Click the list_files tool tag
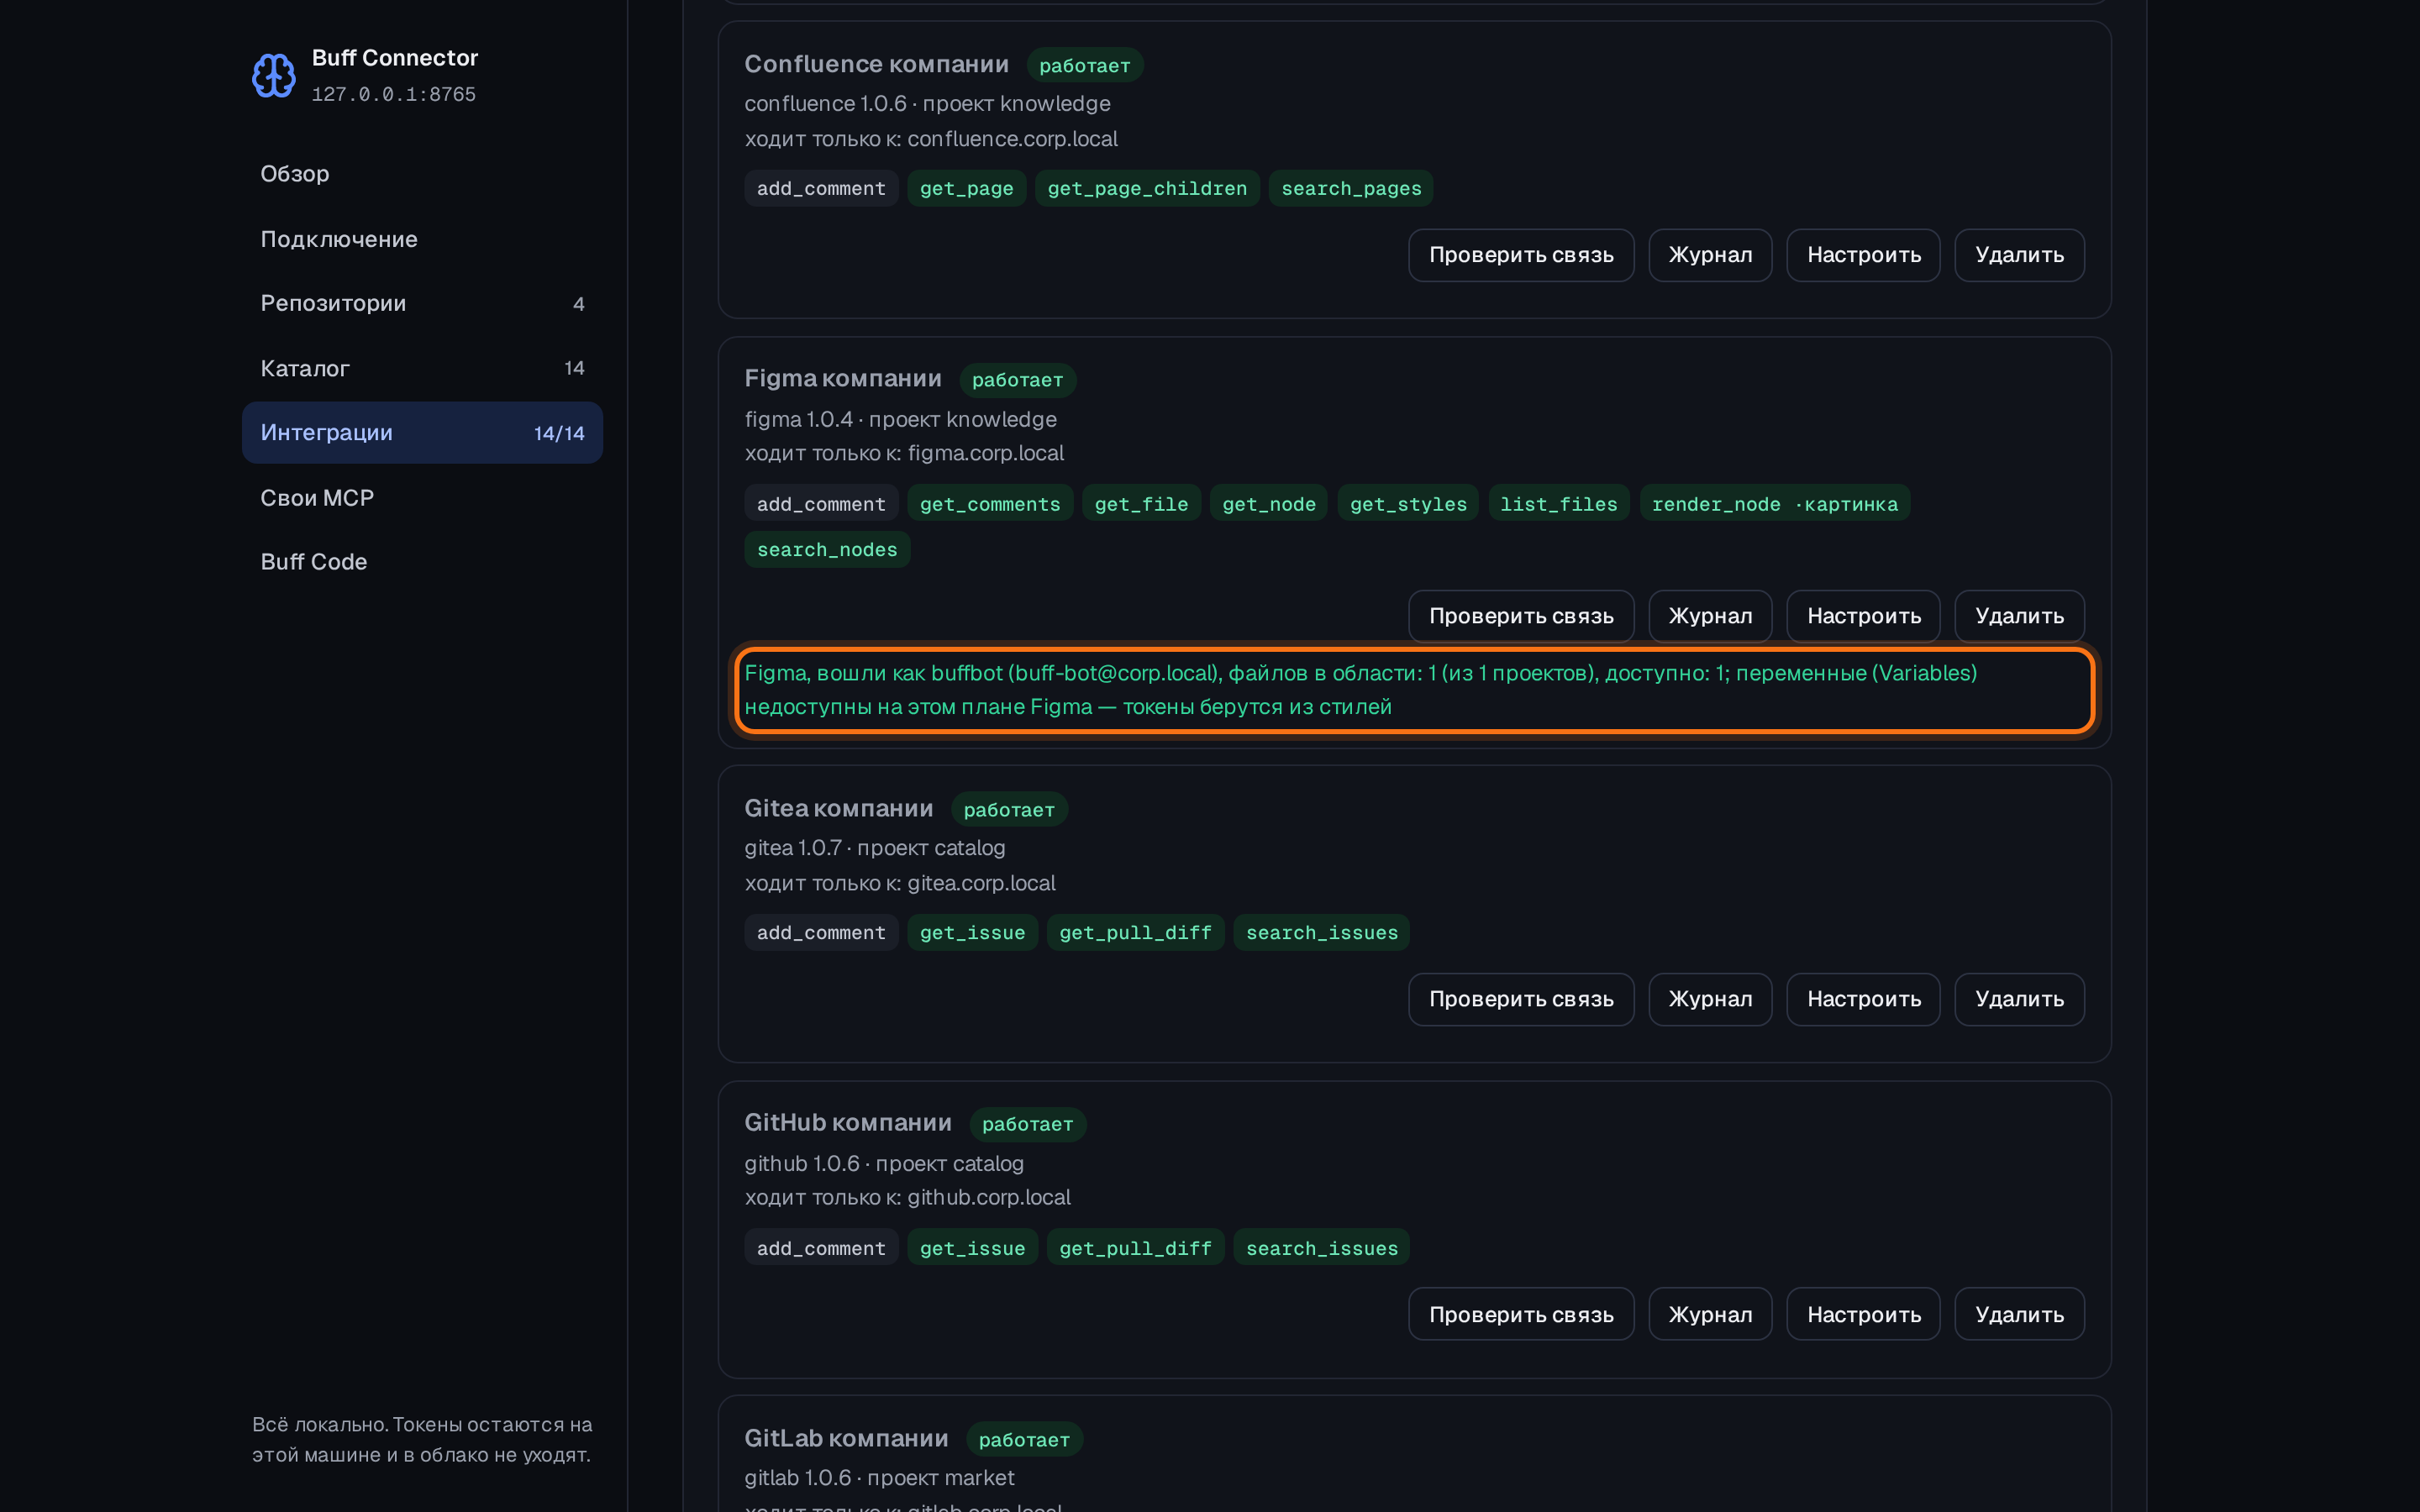The image size is (2420, 1512). point(1558,504)
